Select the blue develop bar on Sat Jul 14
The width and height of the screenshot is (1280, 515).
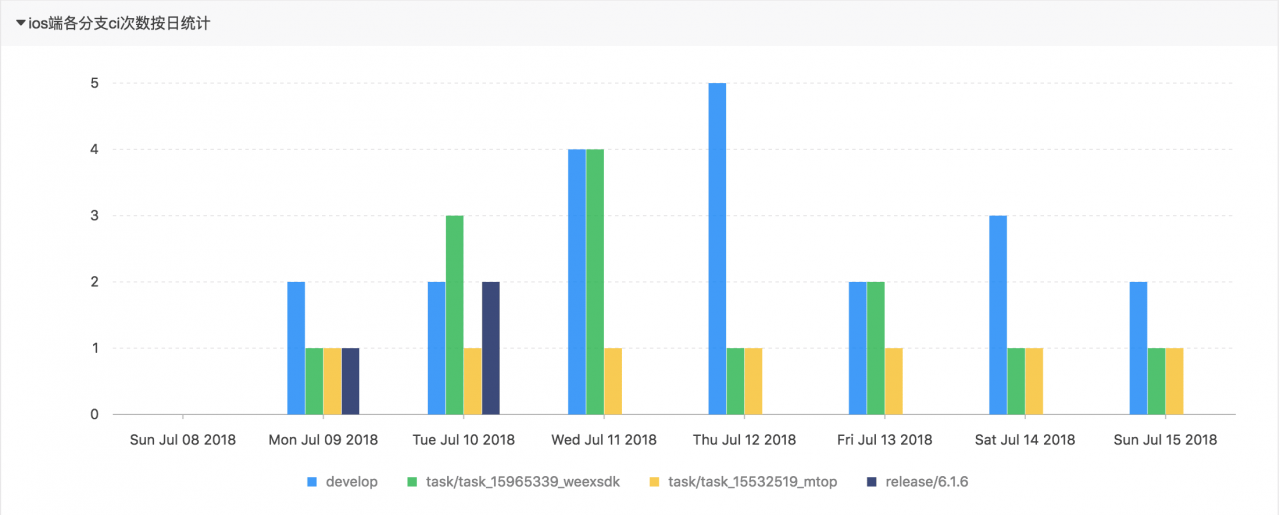(998, 315)
